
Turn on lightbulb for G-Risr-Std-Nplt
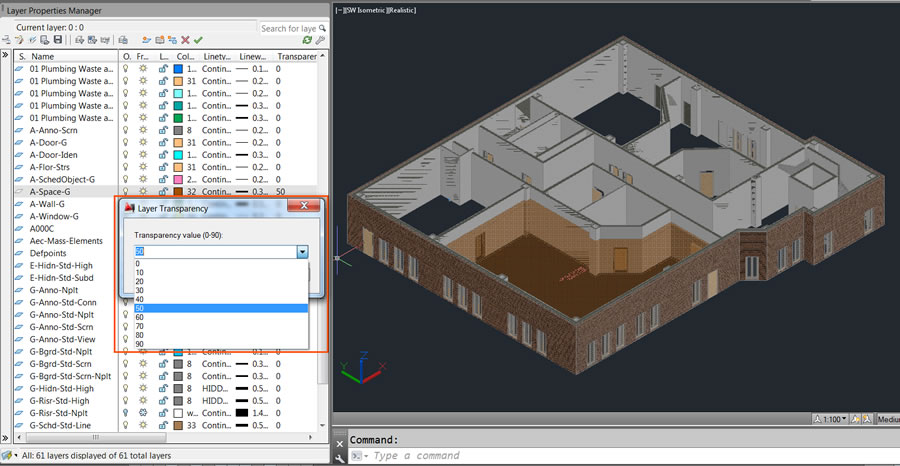coord(125,413)
